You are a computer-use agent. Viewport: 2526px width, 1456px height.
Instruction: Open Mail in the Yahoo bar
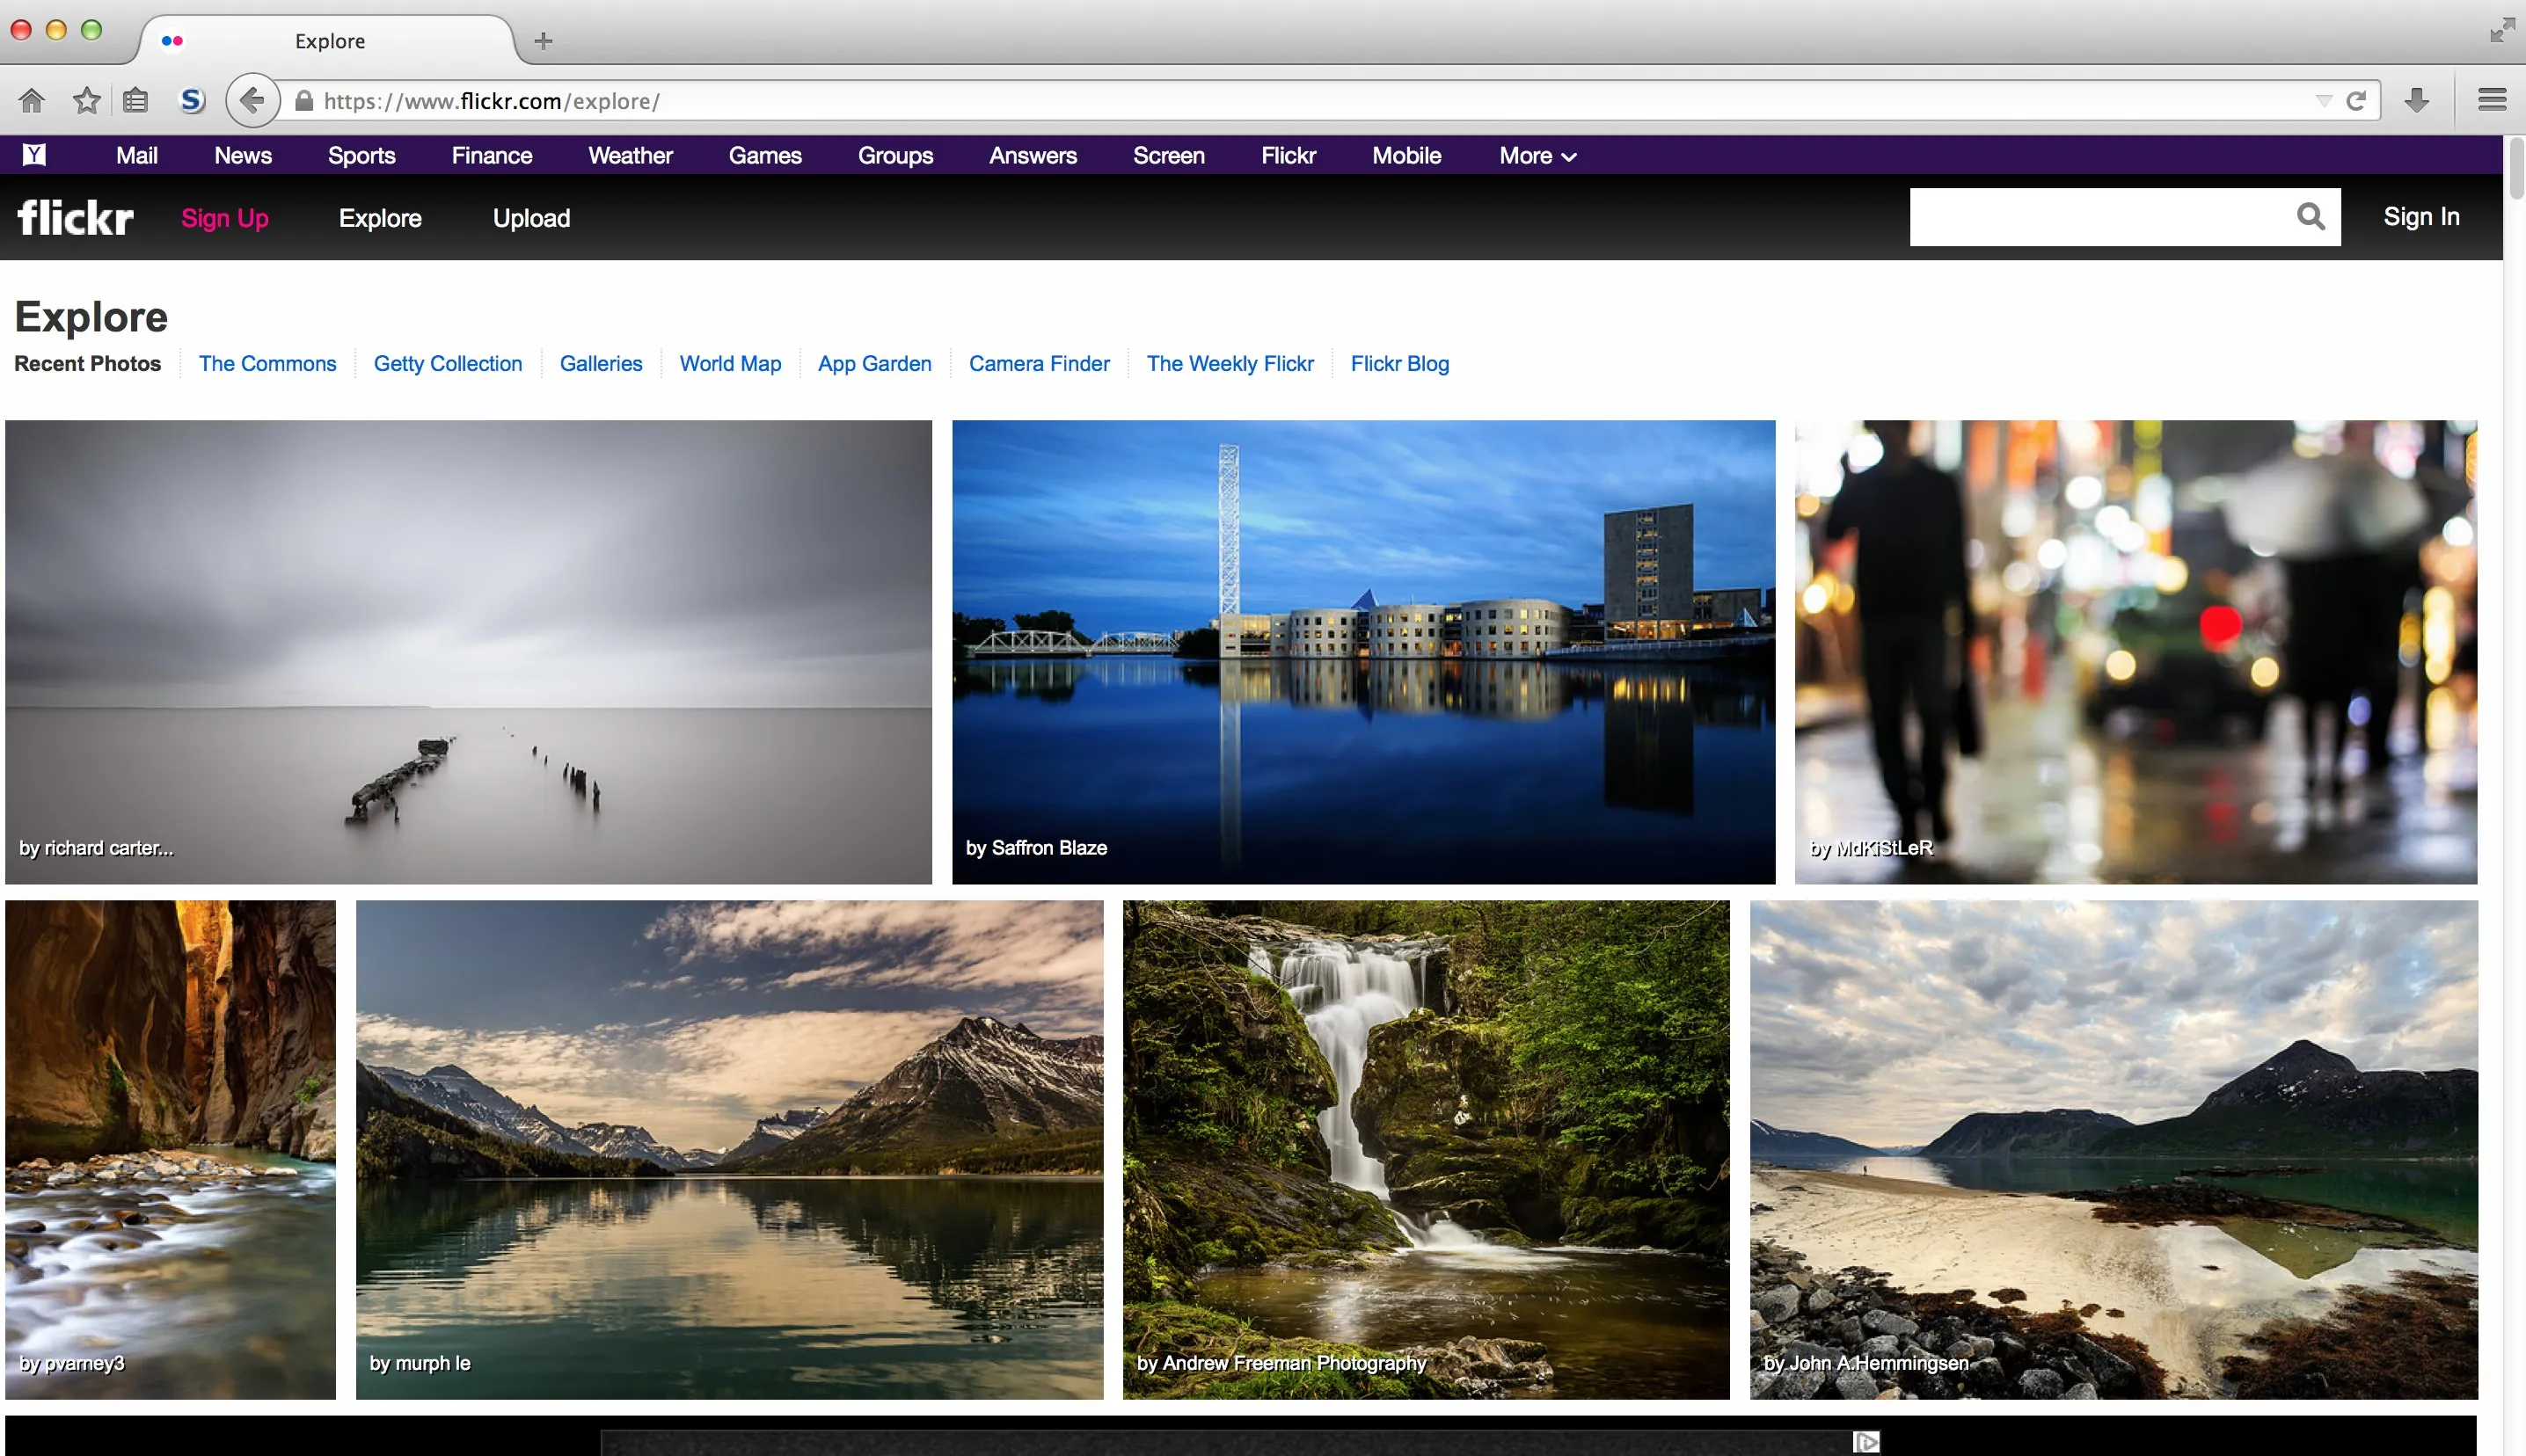(137, 156)
